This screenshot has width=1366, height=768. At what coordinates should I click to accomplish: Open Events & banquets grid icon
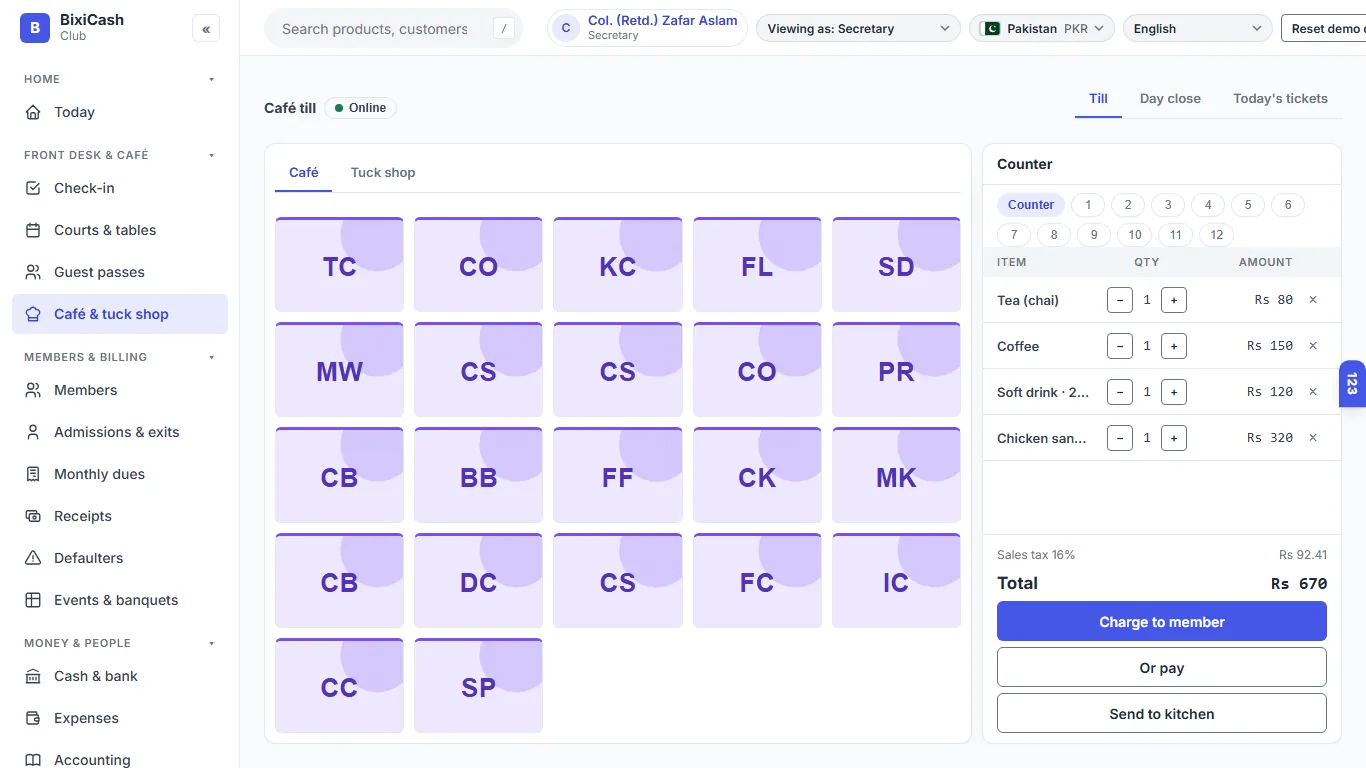[x=33, y=600]
